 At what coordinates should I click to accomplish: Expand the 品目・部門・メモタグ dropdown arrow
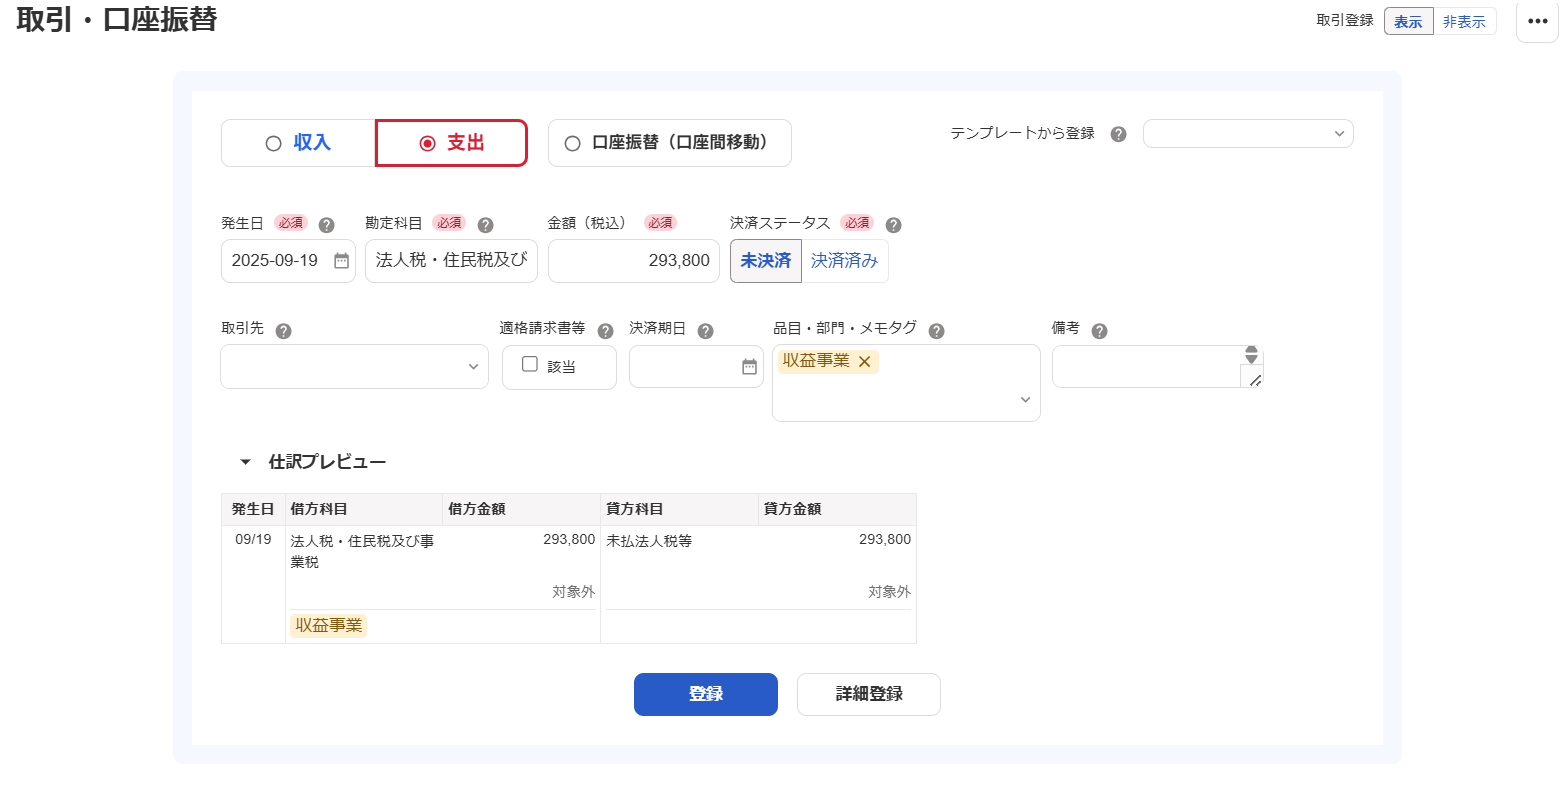tap(1025, 400)
